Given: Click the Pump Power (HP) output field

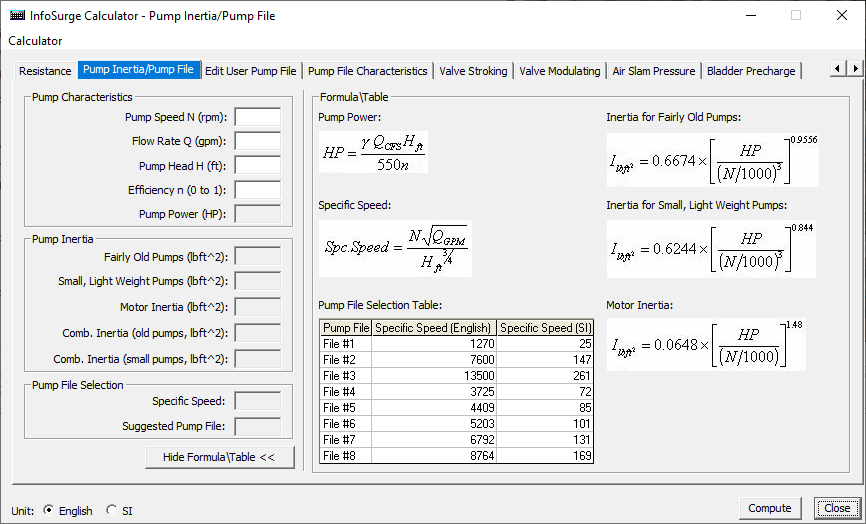Looking at the screenshot, I should pos(258,214).
